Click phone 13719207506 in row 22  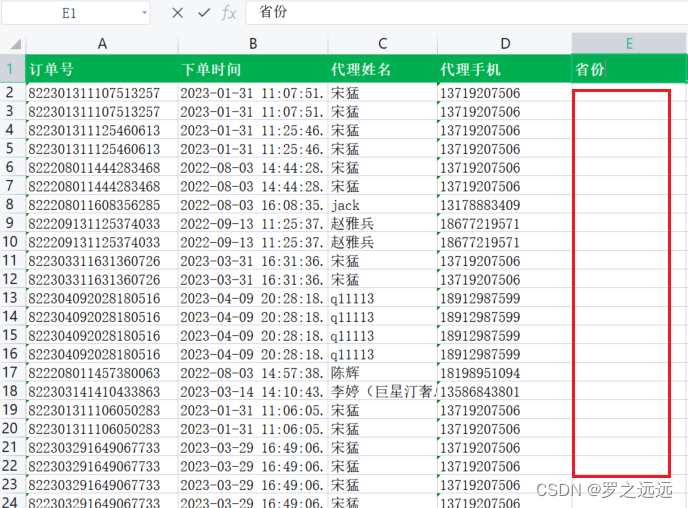pos(505,466)
